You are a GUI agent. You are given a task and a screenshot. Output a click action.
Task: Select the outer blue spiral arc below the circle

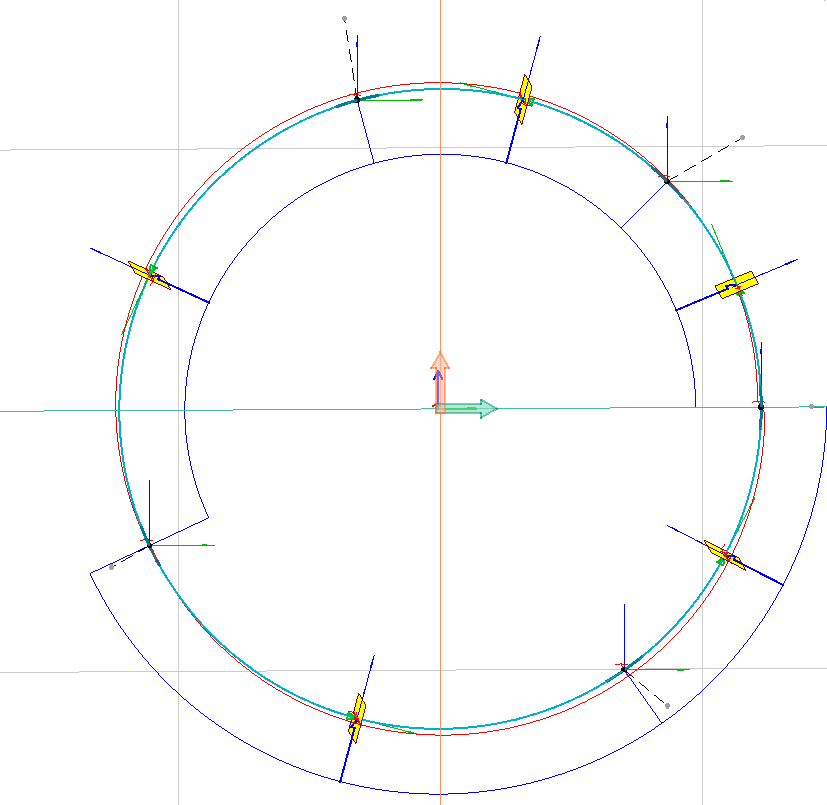[x=440, y=793]
